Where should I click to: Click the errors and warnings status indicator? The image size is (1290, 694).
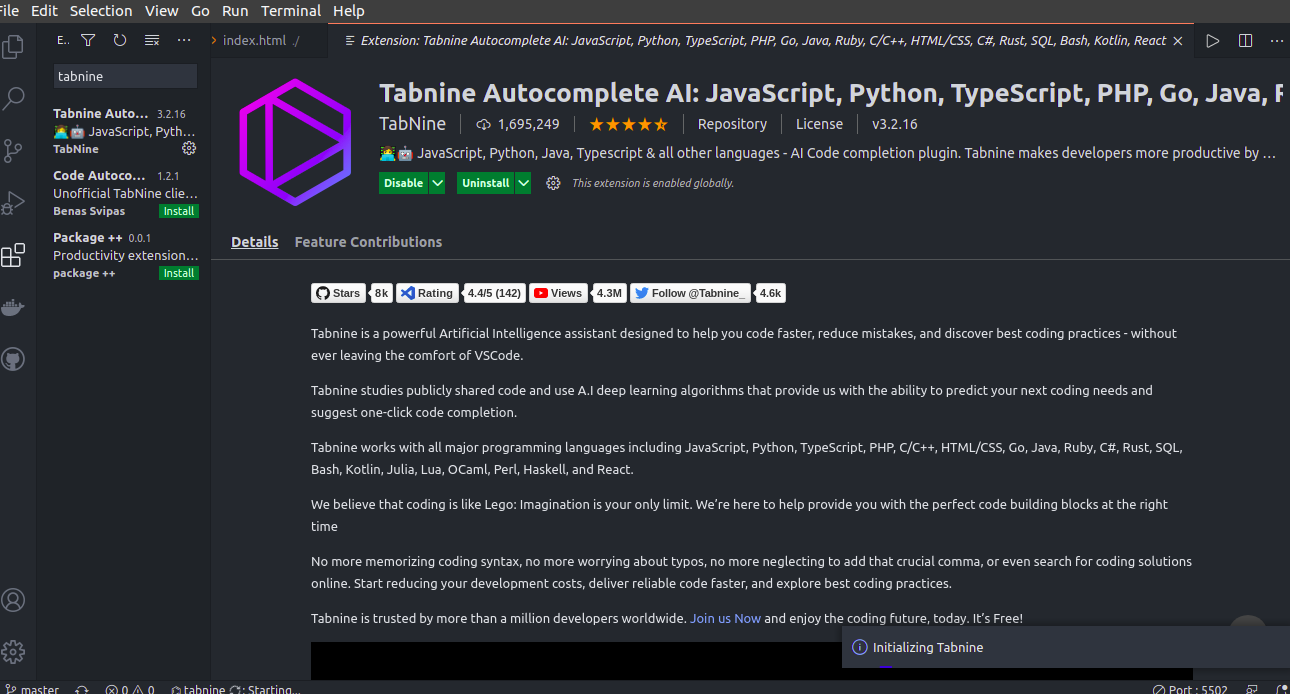pos(129,689)
